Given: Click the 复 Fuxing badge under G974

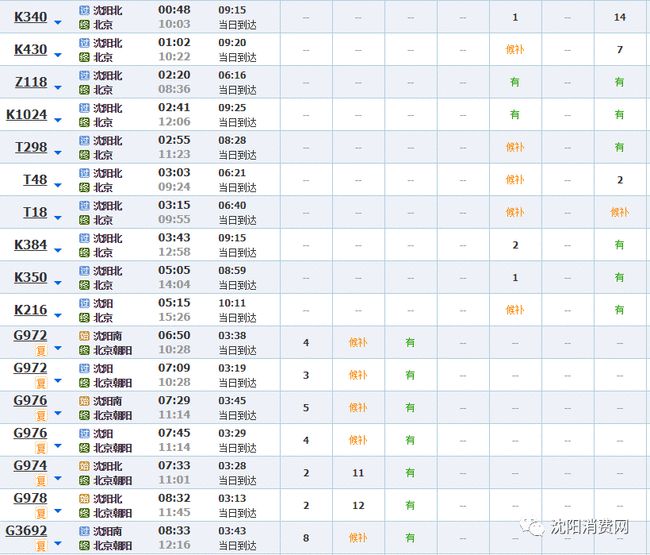Looking at the screenshot, I should click(41, 481).
